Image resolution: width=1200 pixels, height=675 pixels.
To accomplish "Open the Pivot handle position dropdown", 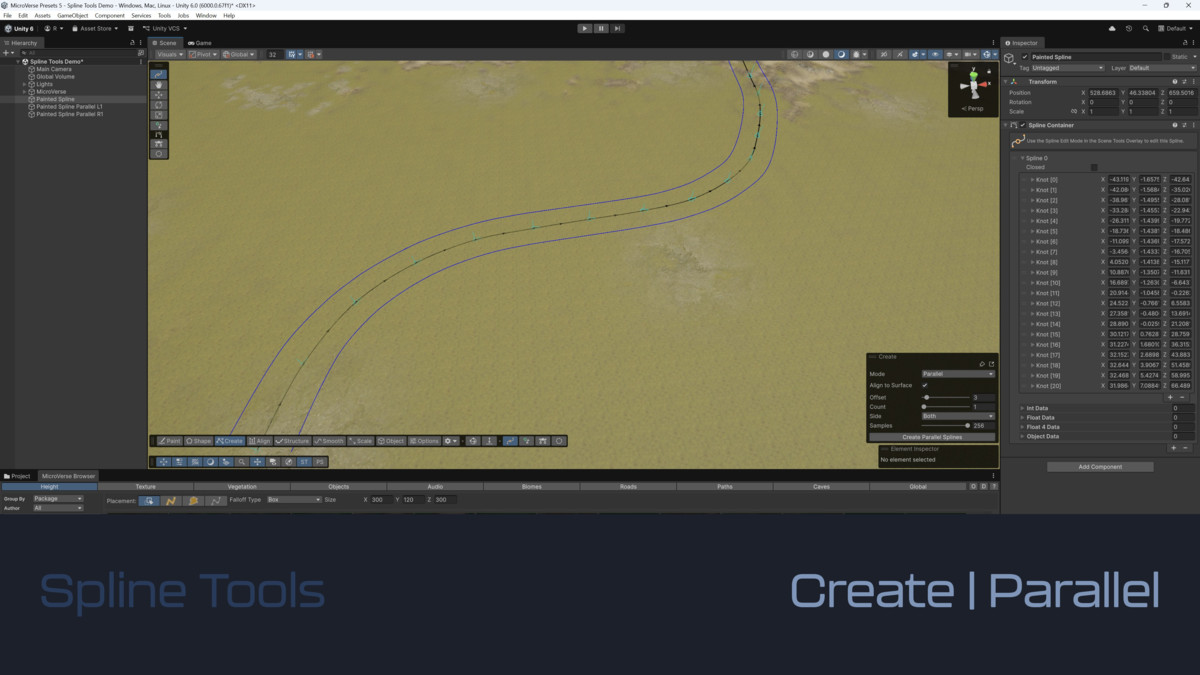I will [x=203, y=55].
